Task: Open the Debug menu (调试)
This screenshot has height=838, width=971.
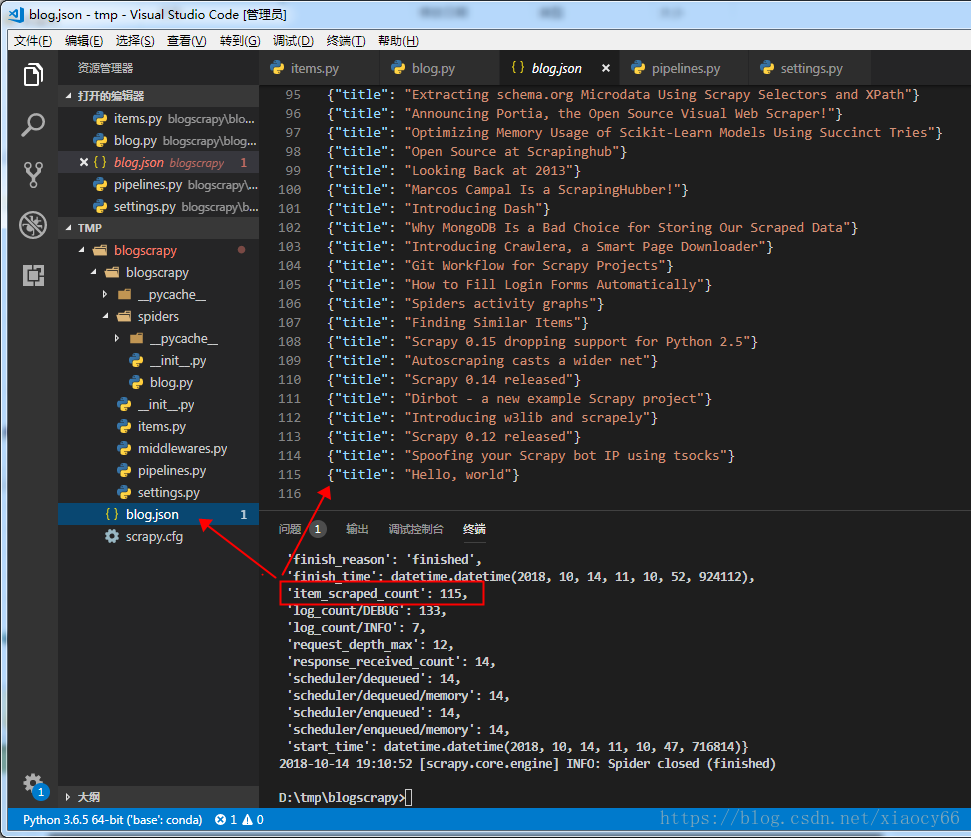Action: 293,41
